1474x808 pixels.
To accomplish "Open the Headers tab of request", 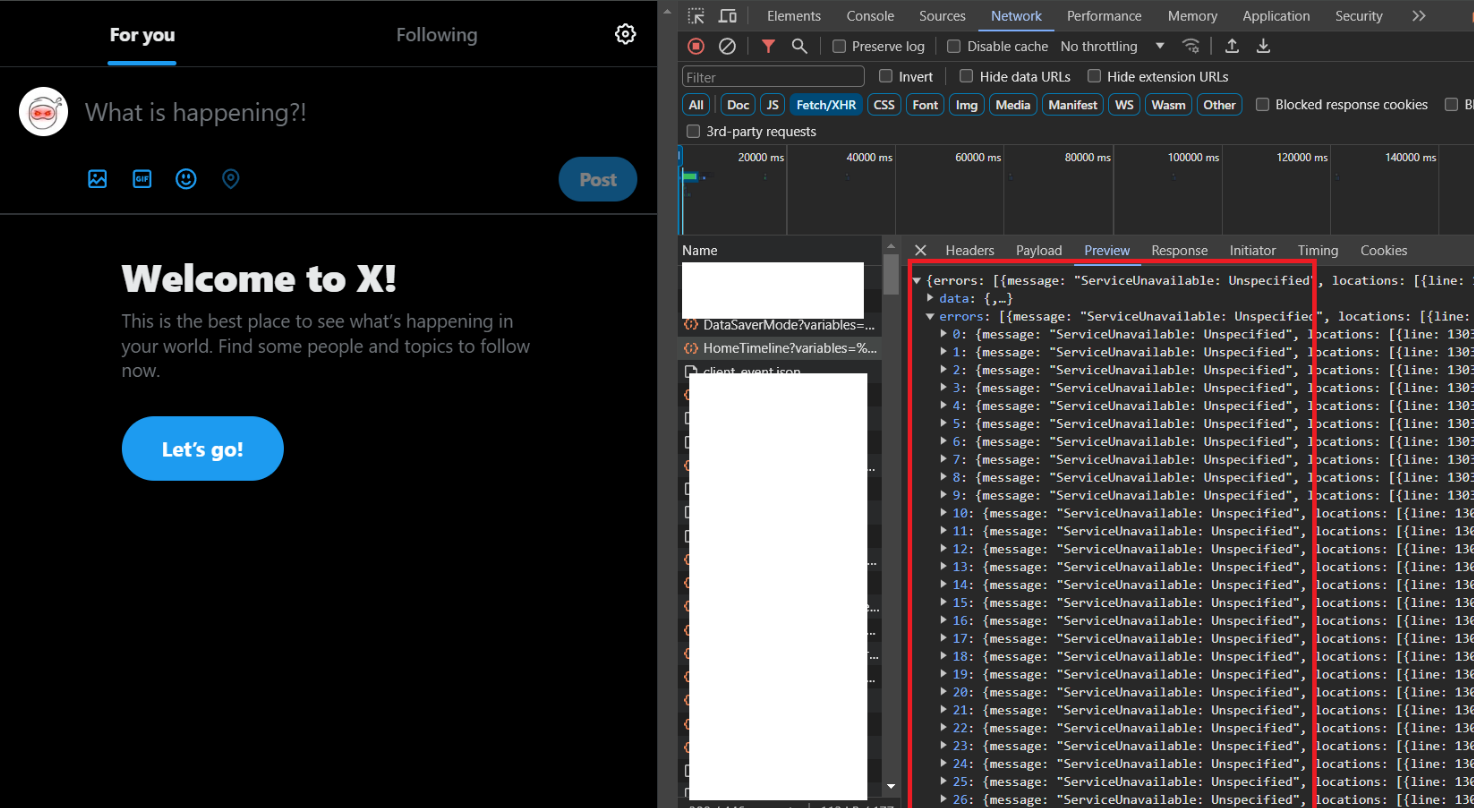I will coord(970,250).
